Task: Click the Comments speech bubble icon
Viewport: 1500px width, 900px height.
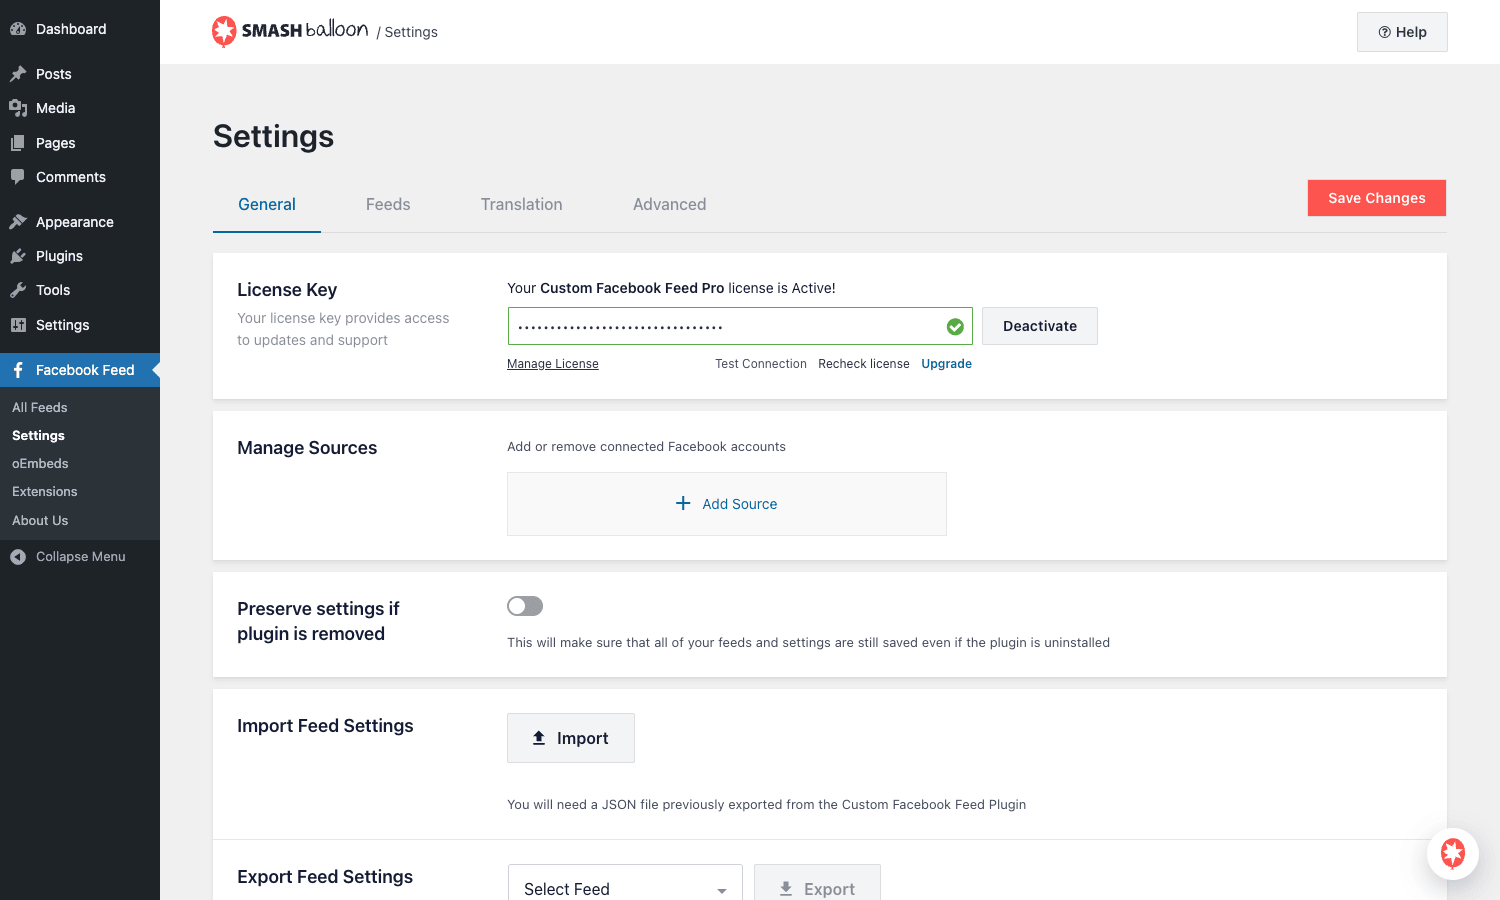Action: coord(18,177)
